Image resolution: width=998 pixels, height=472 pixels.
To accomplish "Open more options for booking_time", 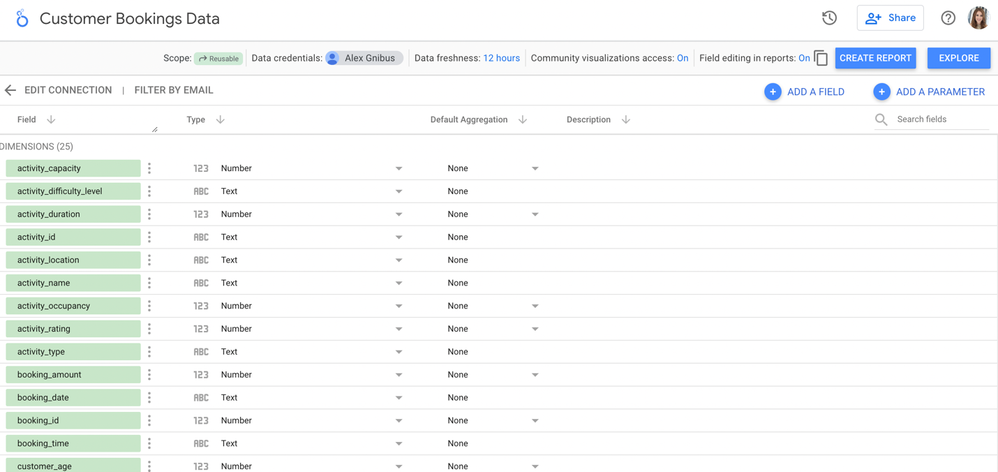I will [149, 443].
